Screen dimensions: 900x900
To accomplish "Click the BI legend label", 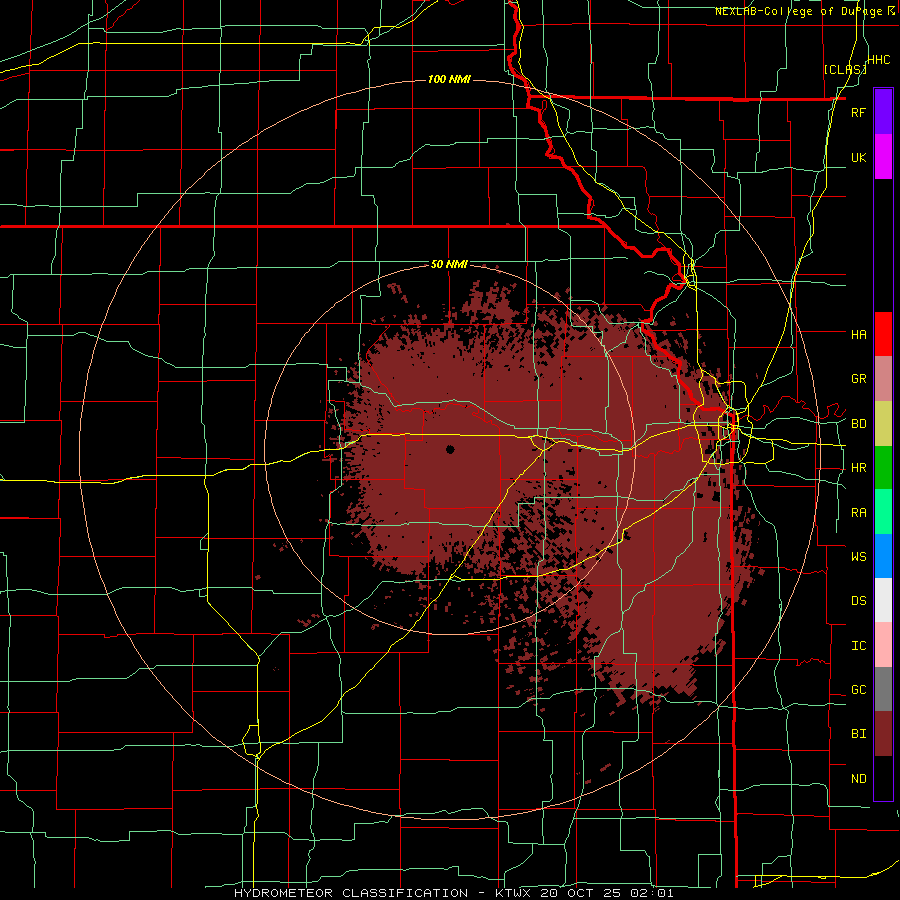I will click(x=858, y=734).
